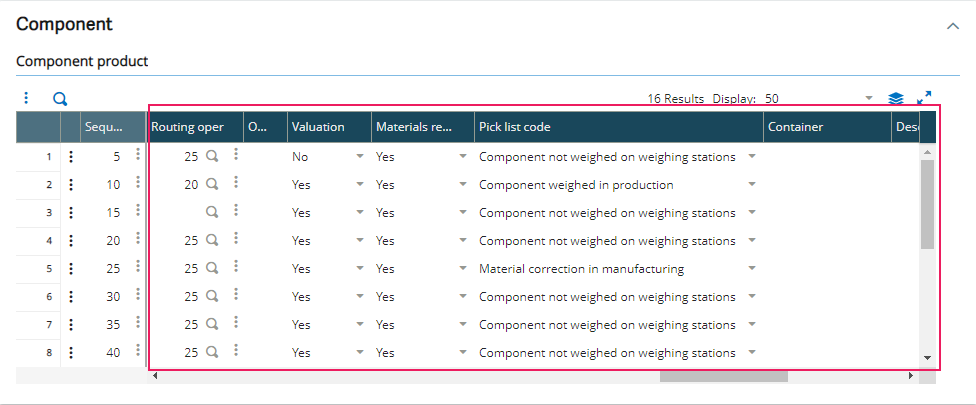Open Pick list code dropdown in row 5
Image resolution: width=976 pixels, height=405 pixels.
pos(752,269)
